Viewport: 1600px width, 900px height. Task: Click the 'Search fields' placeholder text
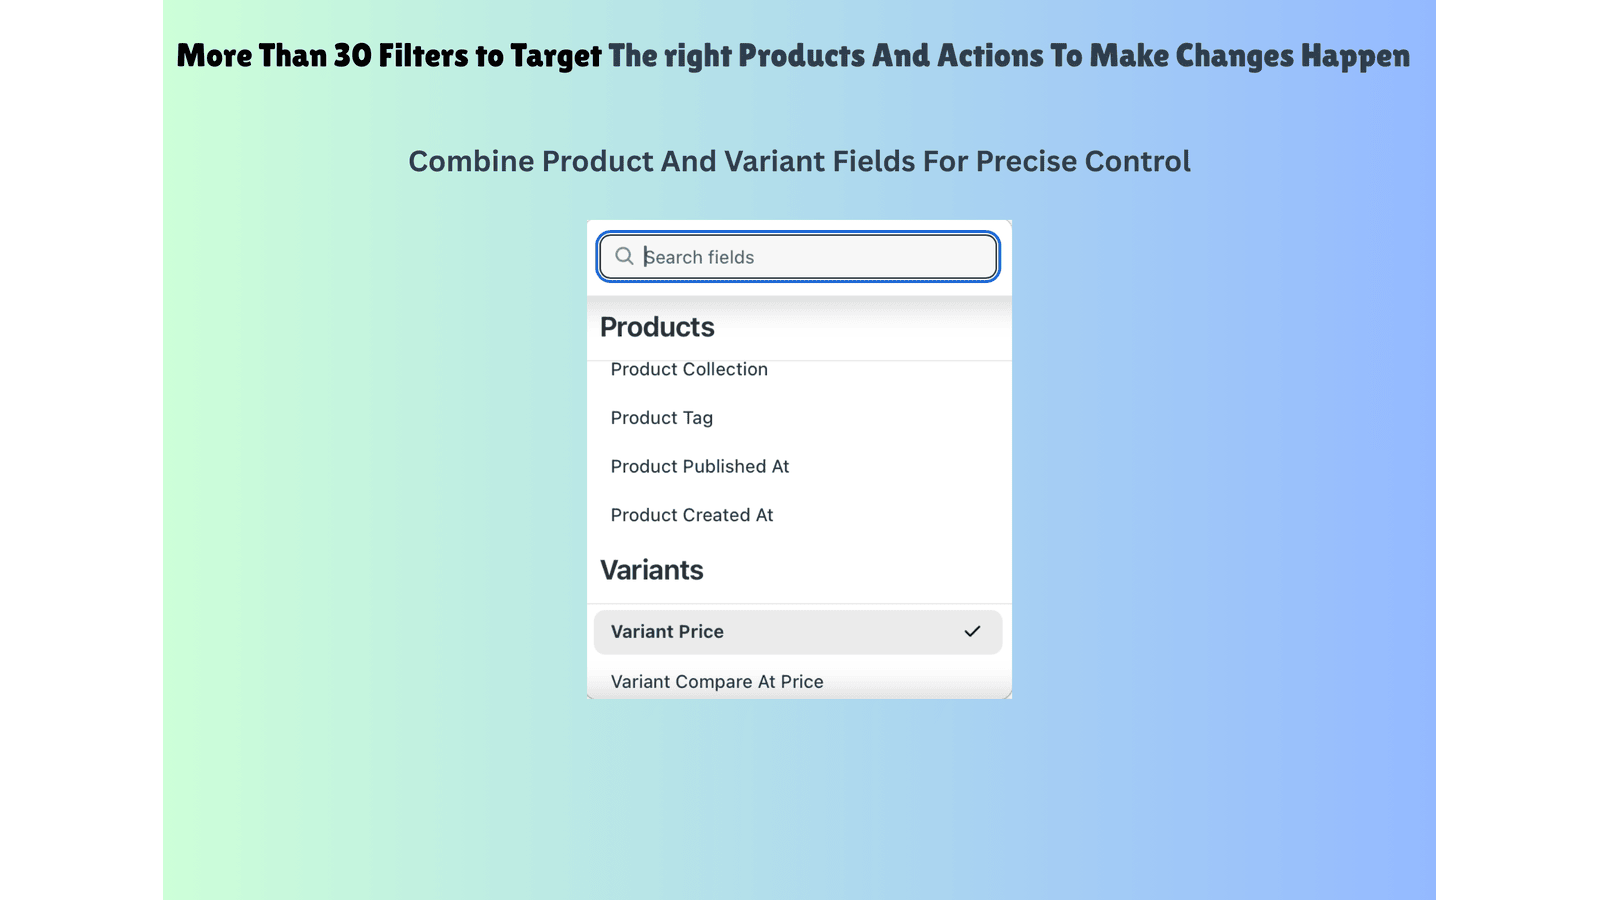(699, 257)
